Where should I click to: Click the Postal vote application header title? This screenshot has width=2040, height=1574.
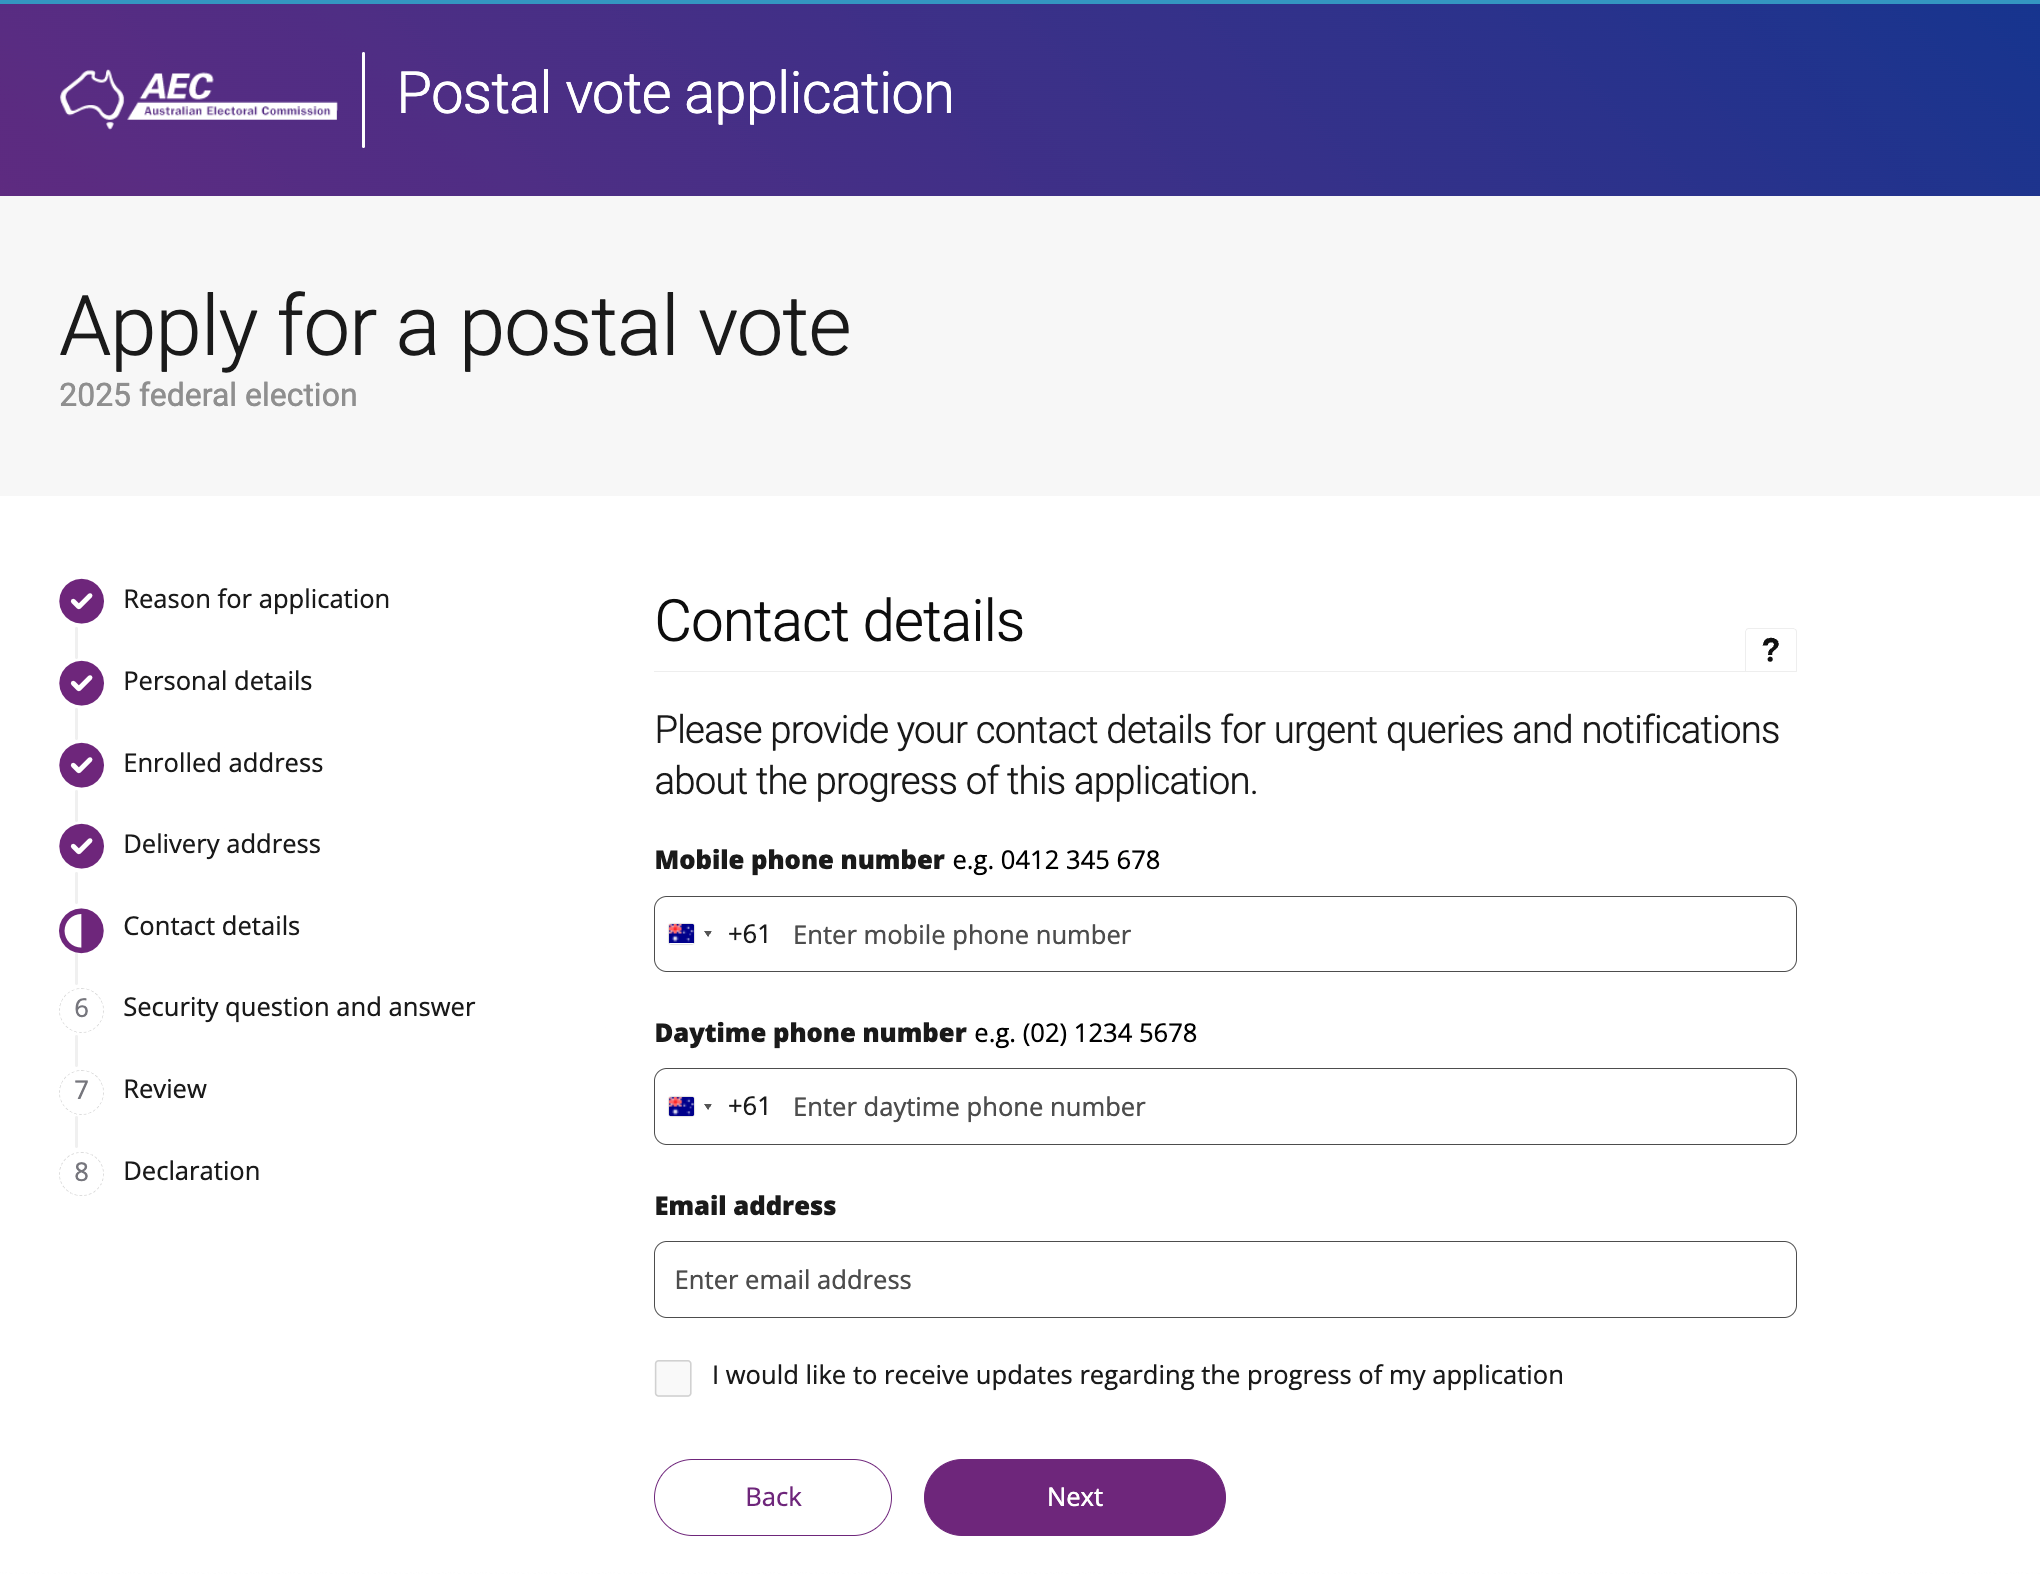[x=675, y=94]
